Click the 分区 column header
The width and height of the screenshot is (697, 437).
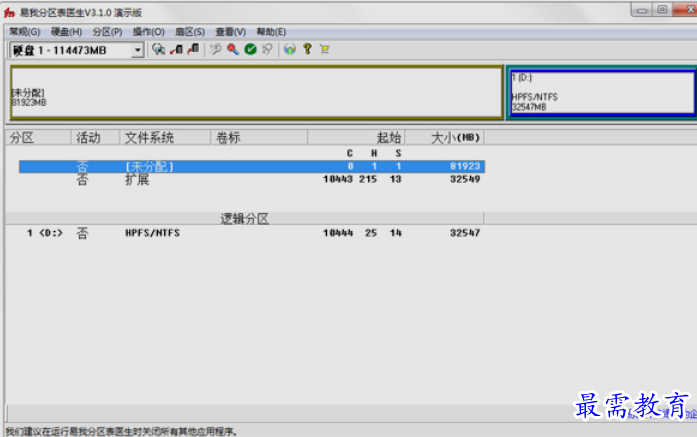point(38,138)
